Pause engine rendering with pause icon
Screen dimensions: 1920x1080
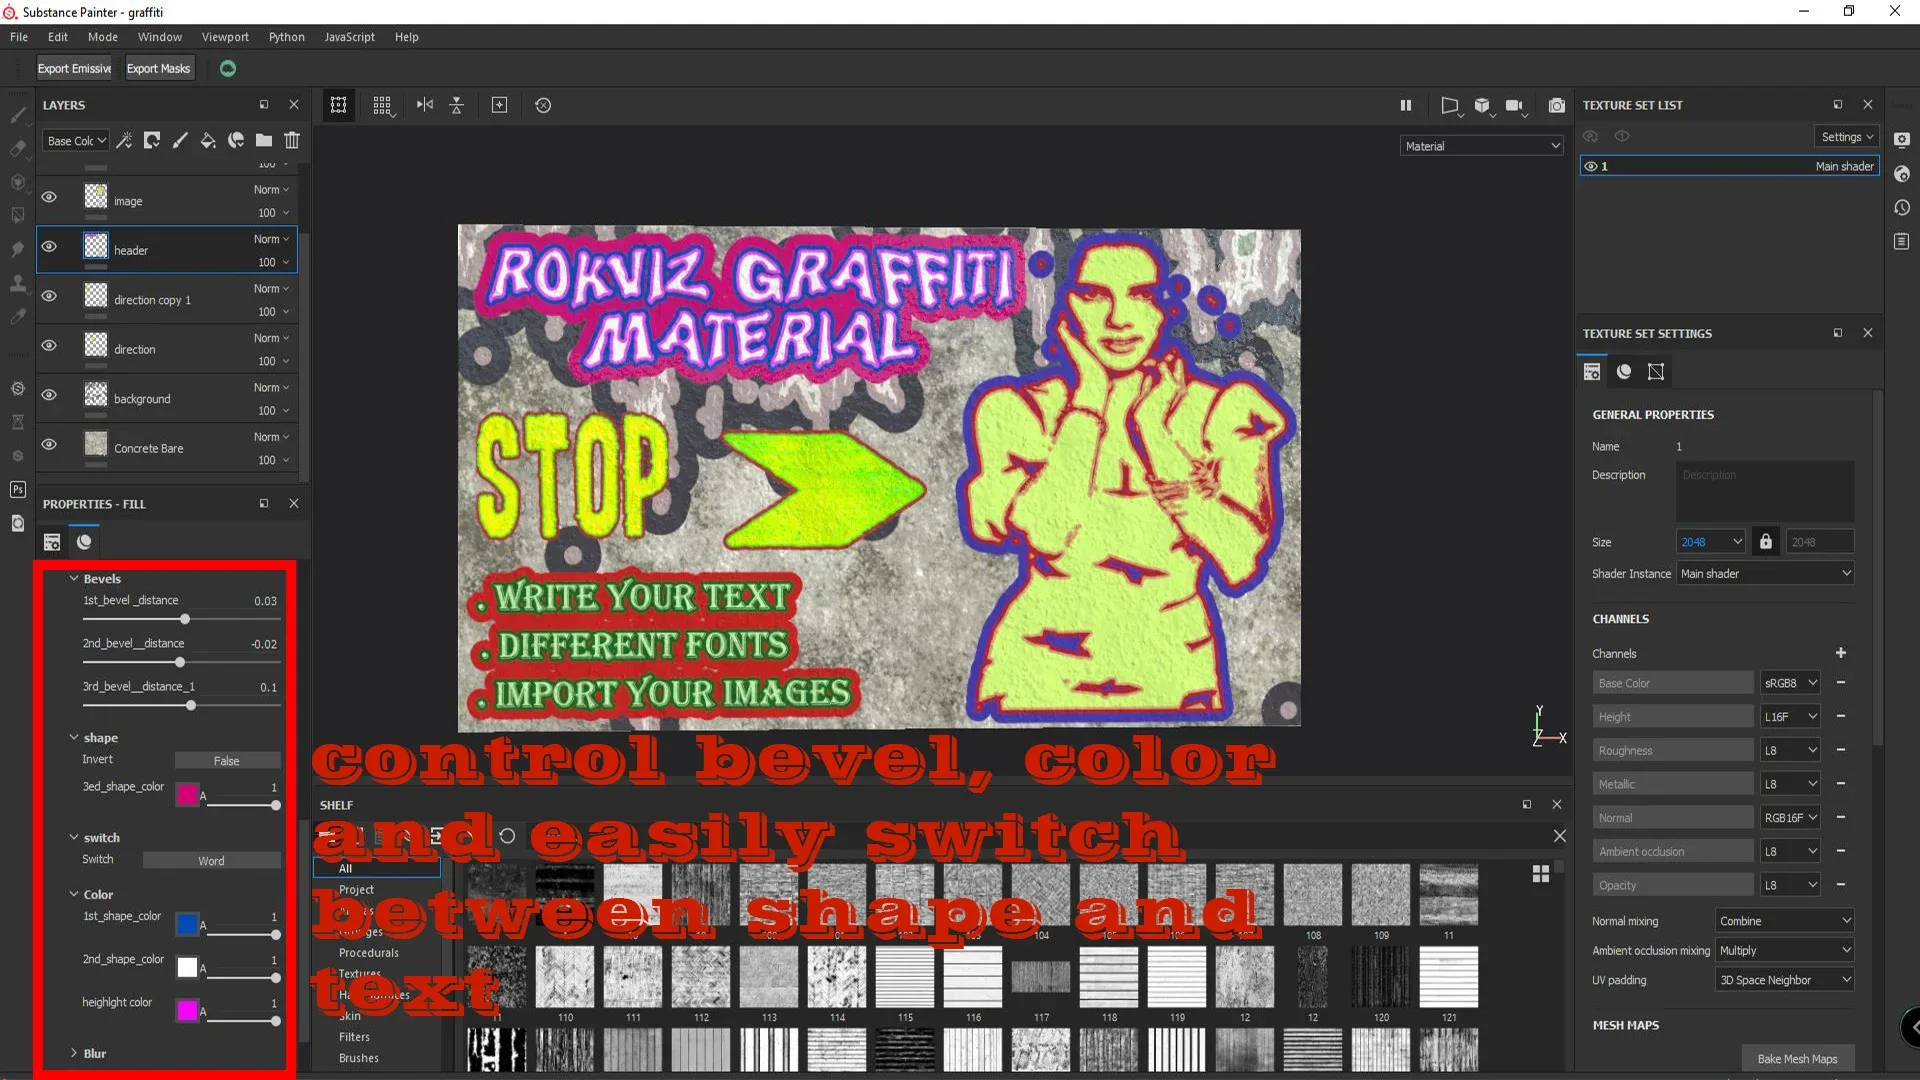[x=1406, y=105]
